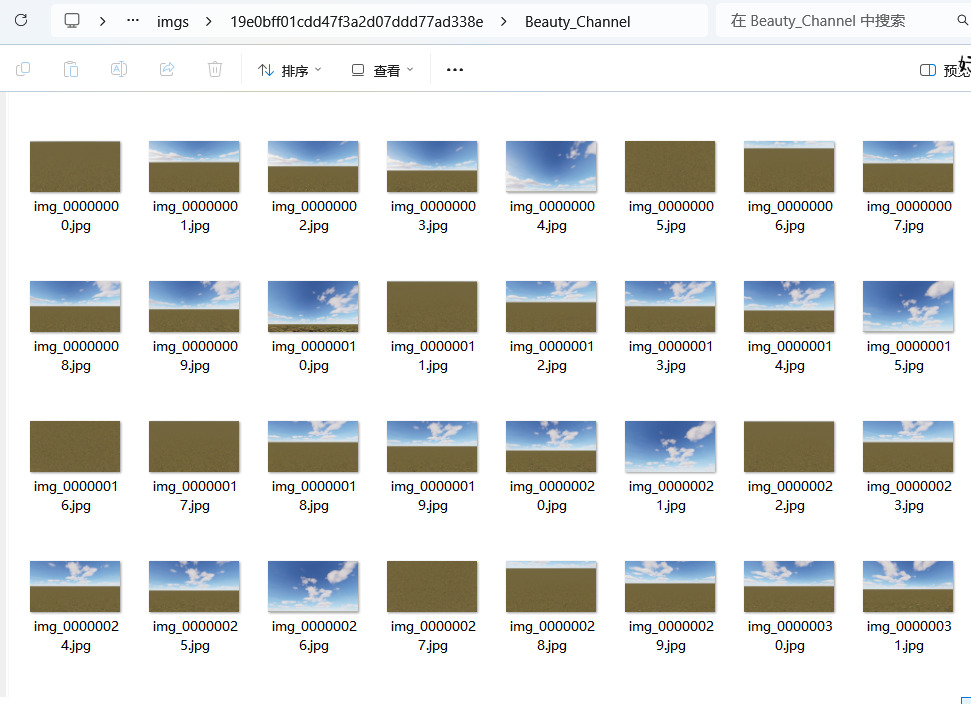Viewport: 971px width, 704px height.
Task: Click the paste icon in toolbar
Action: [x=71, y=69]
